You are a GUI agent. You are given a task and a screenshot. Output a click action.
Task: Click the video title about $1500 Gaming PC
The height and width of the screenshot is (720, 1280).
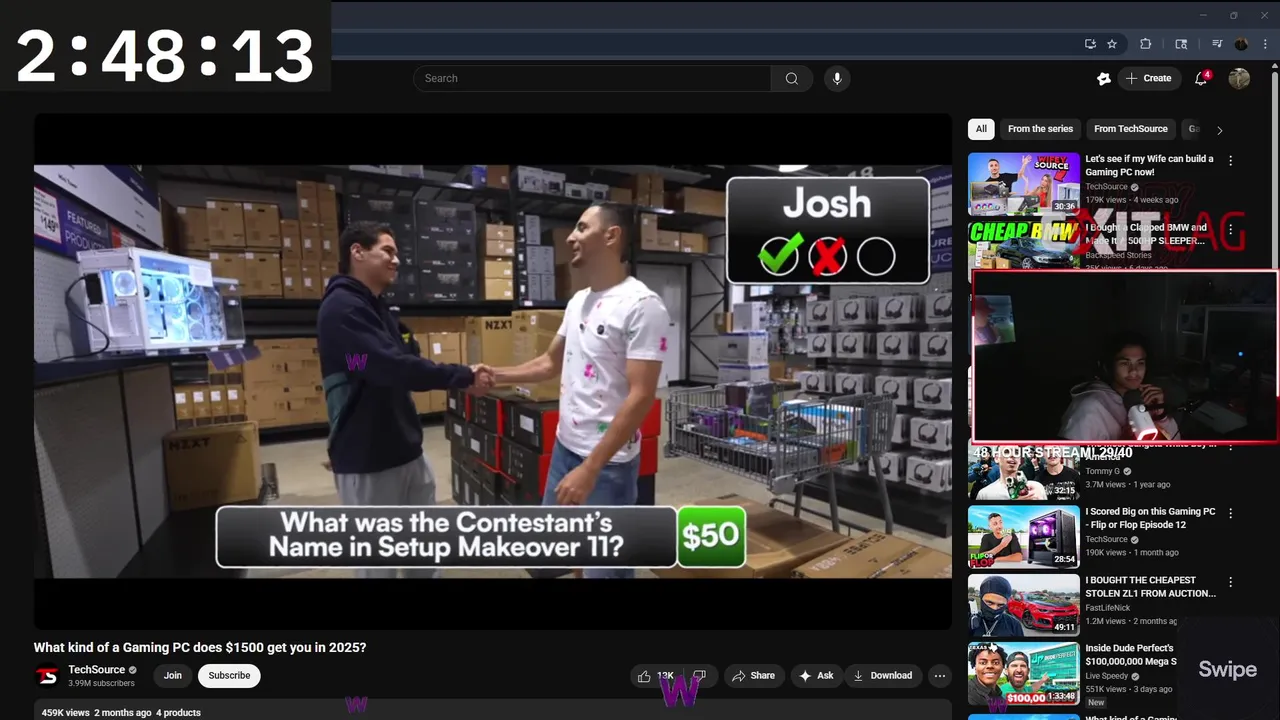[200, 648]
